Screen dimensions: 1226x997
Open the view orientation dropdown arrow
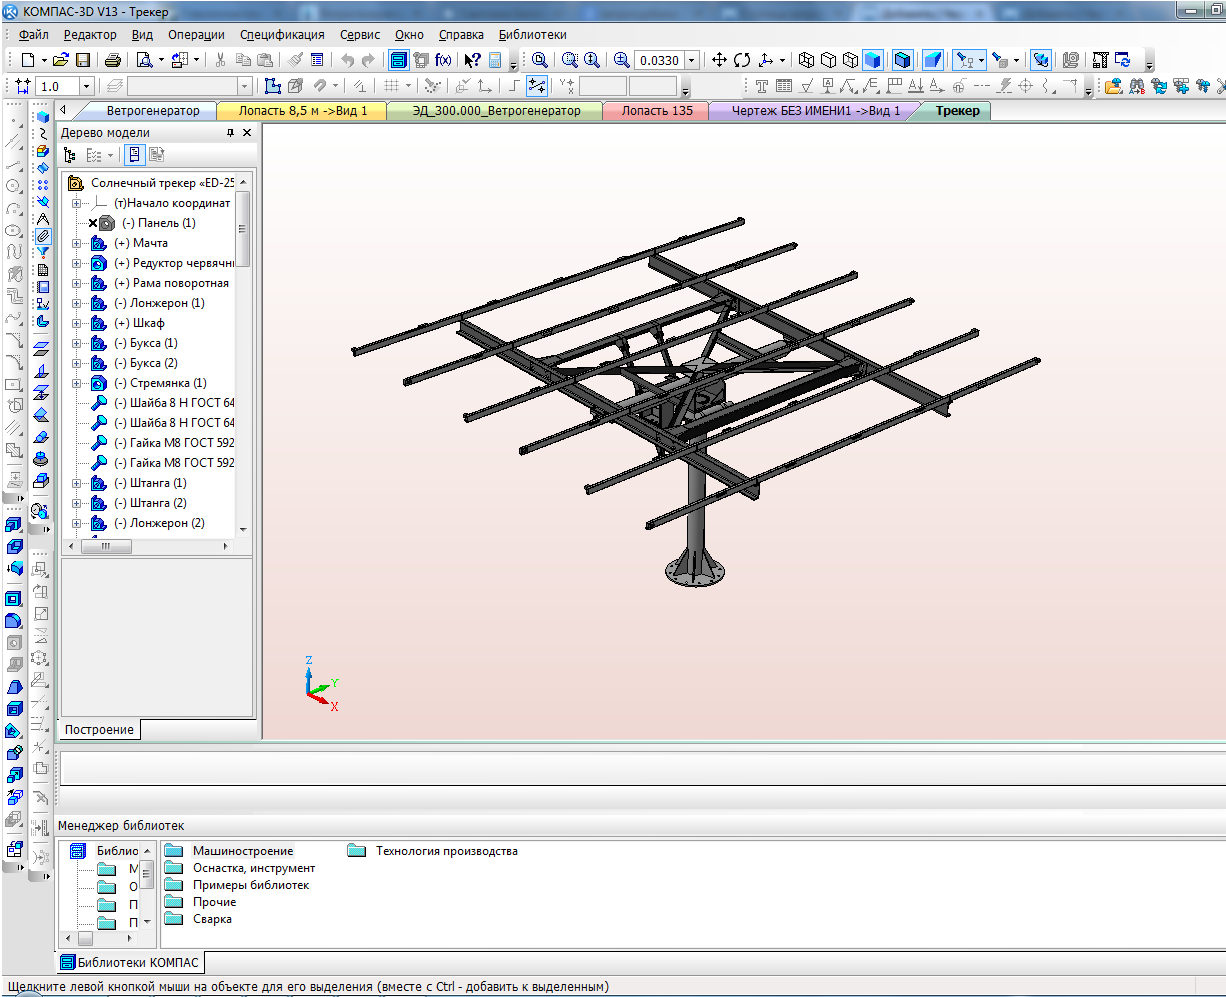point(783,60)
